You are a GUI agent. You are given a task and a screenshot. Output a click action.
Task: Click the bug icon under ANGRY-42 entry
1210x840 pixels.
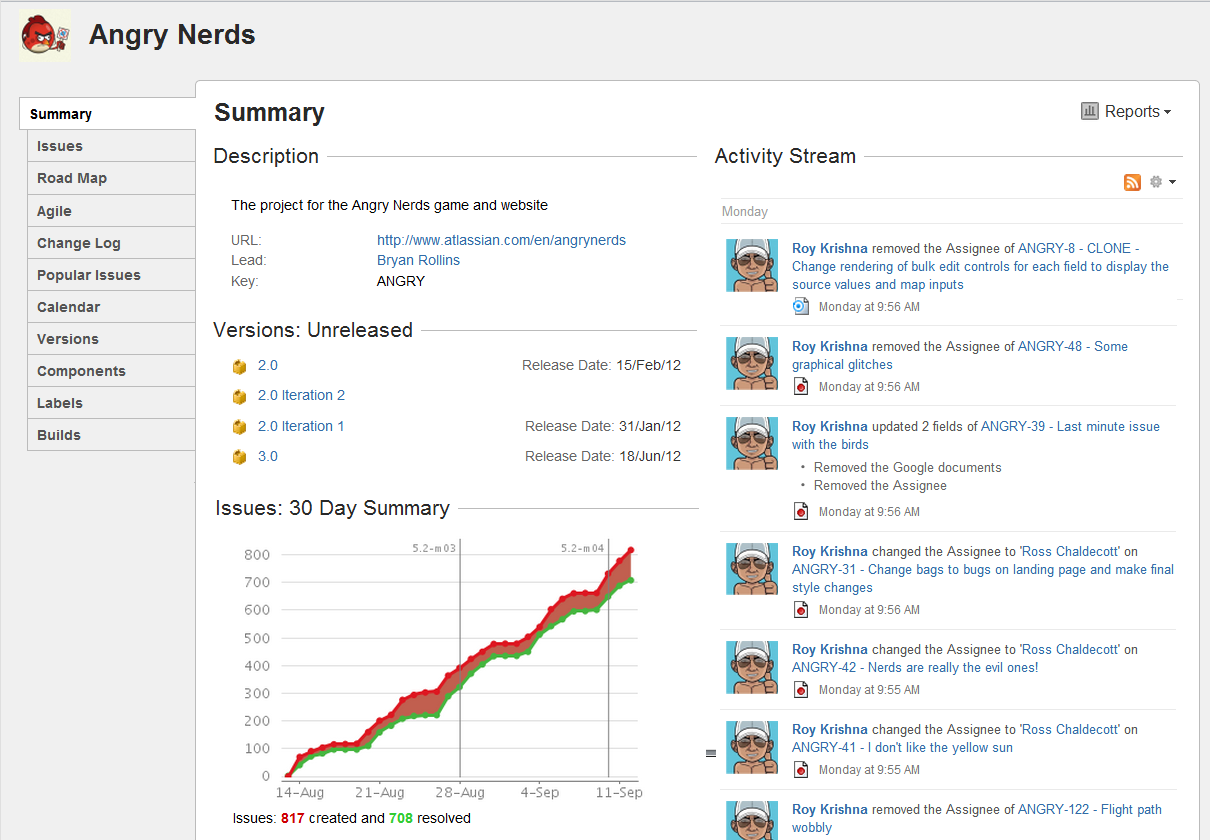800,690
